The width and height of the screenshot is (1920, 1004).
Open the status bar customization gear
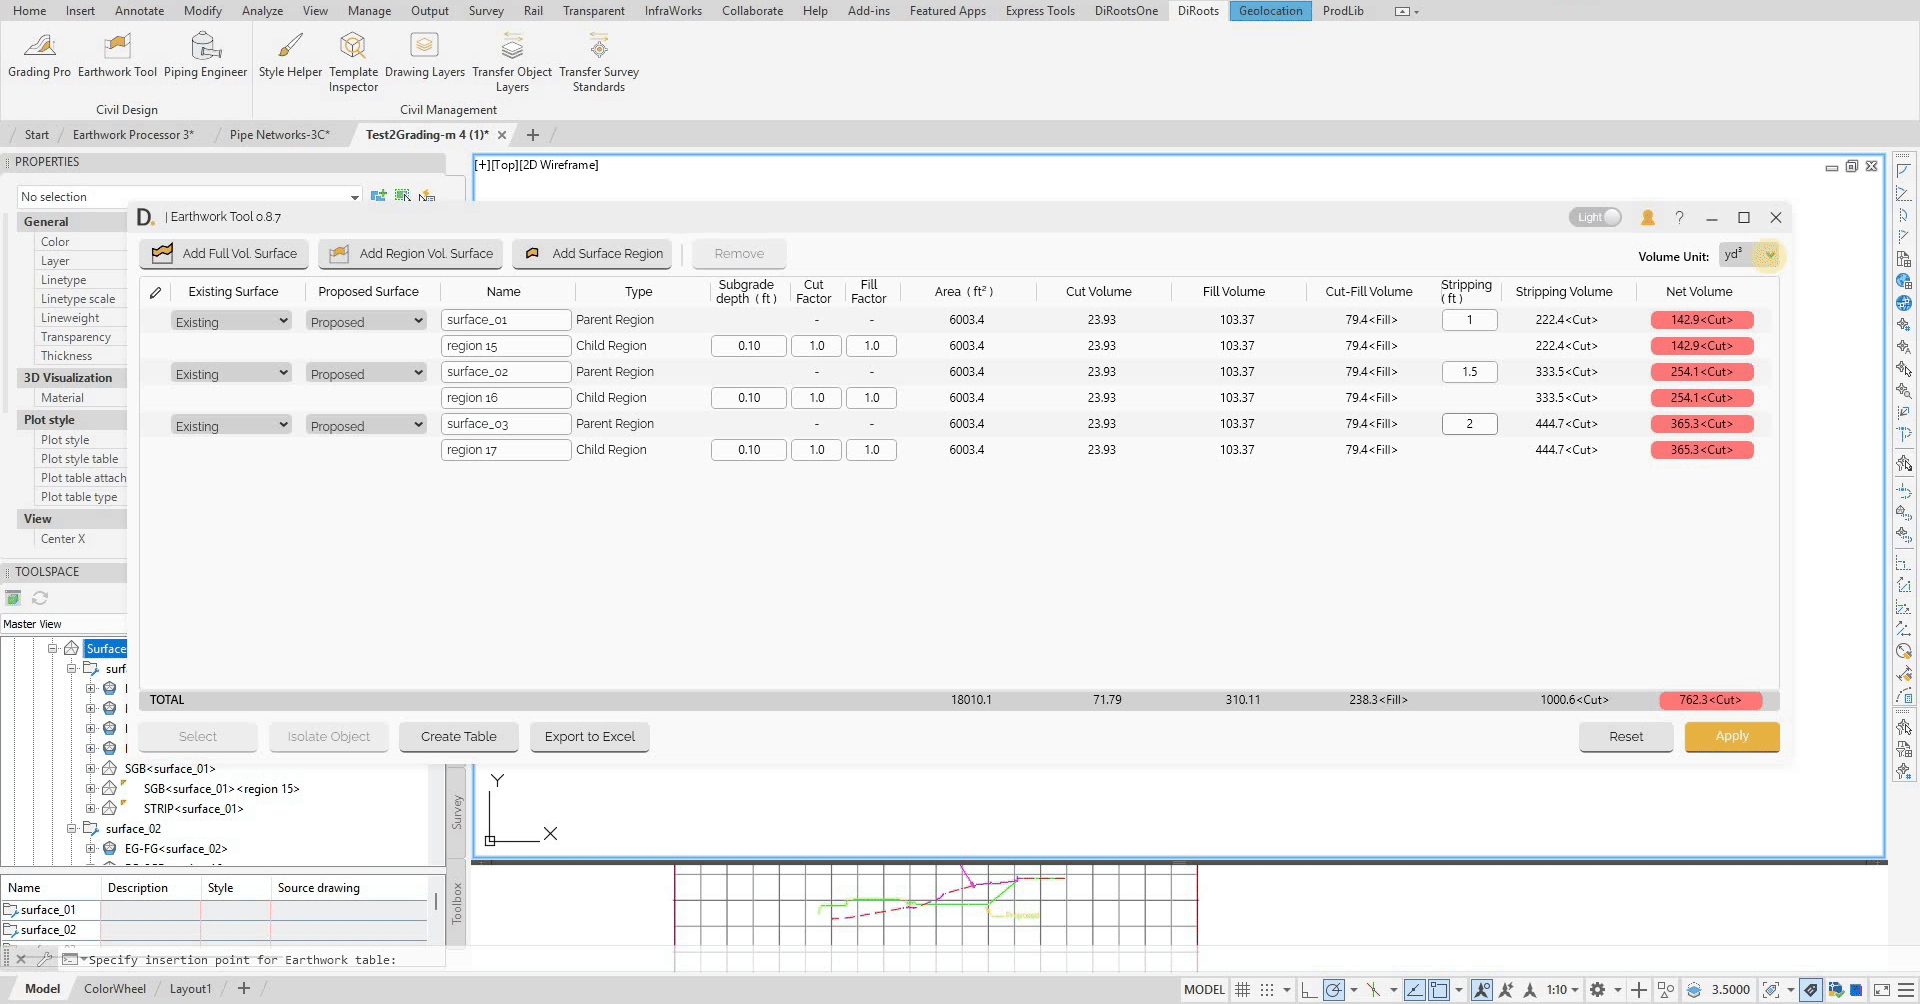click(x=1599, y=989)
